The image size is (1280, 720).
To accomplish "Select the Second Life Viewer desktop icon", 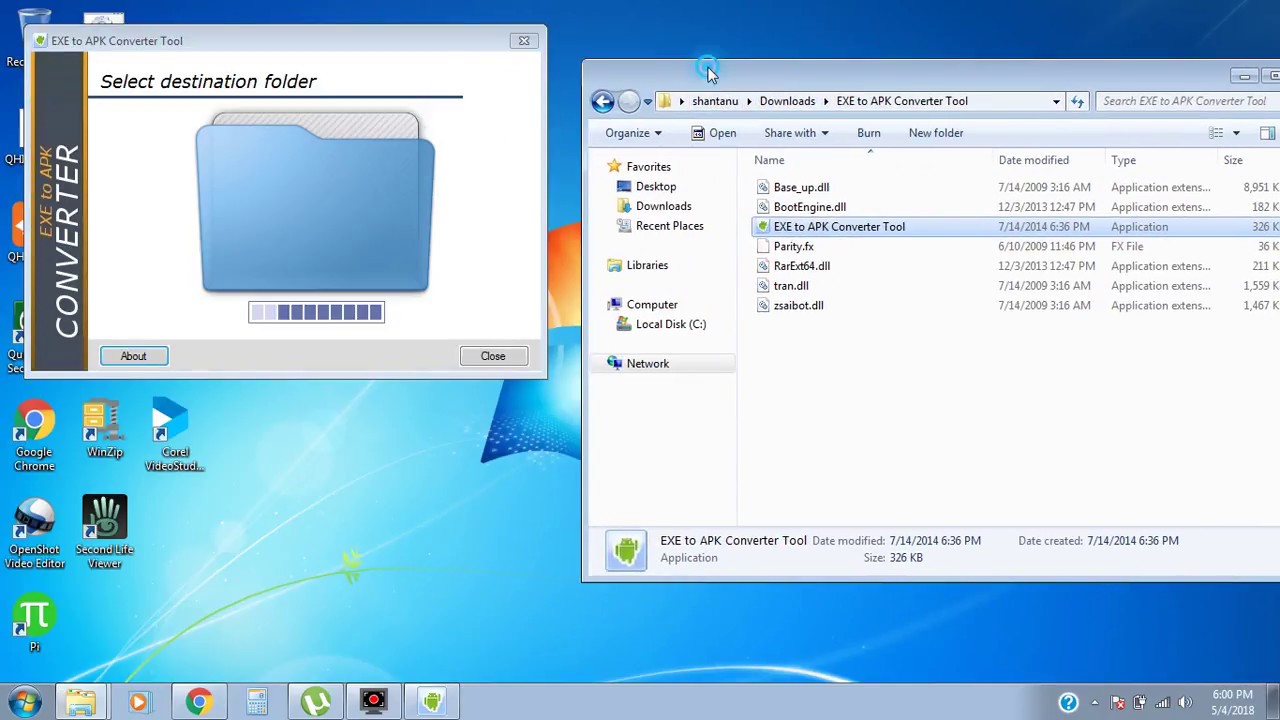I will tap(104, 534).
